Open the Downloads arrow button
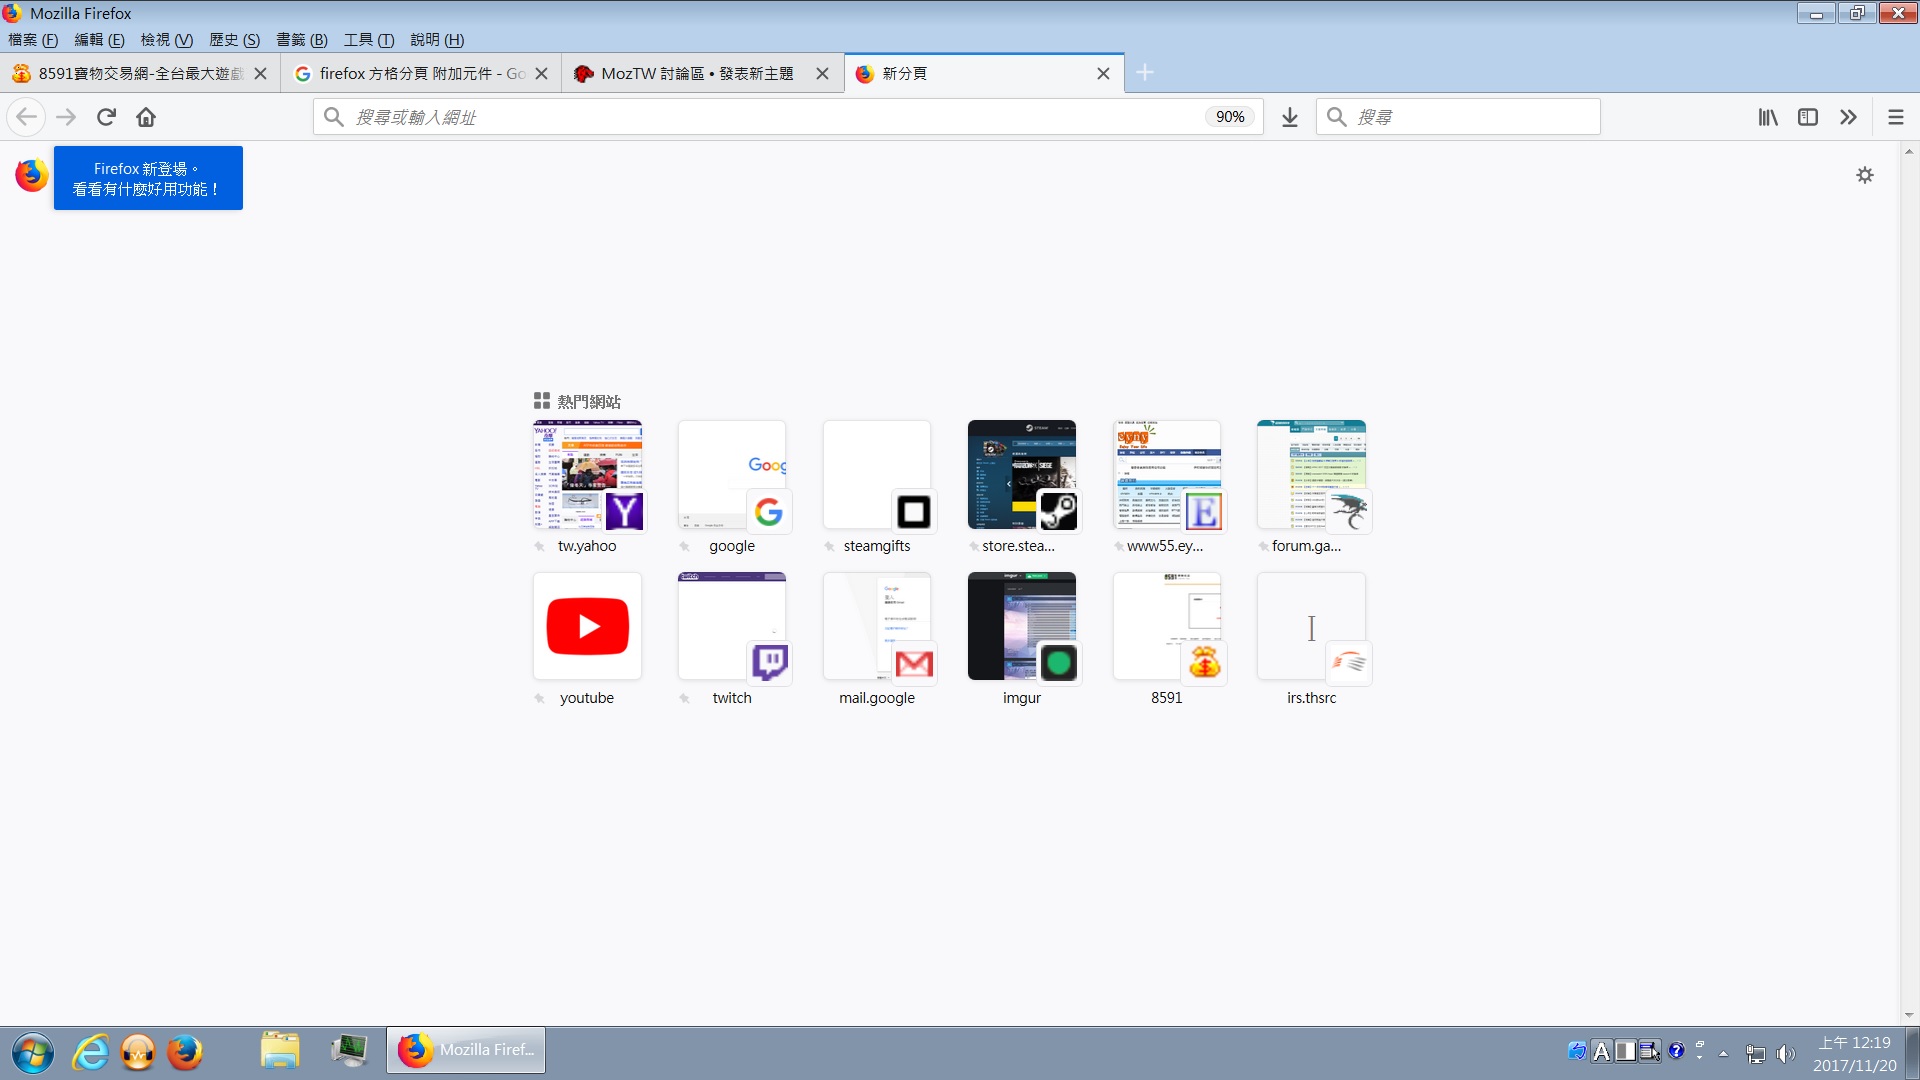The height and width of the screenshot is (1080, 1920). pyautogui.click(x=1290, y=117)
